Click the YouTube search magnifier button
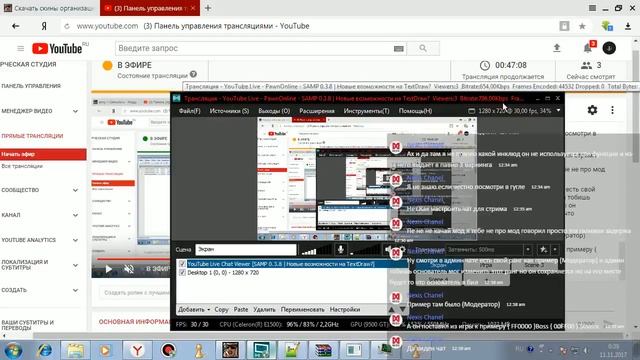 423,49
